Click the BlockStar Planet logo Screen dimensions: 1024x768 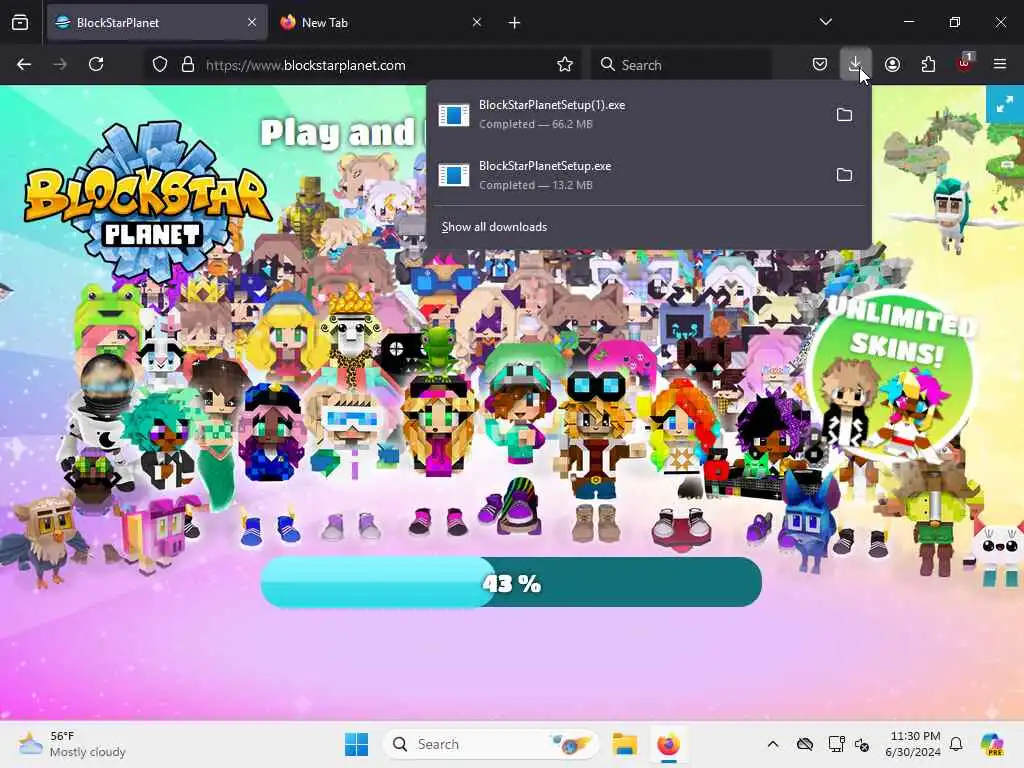(x=148, y=201)
